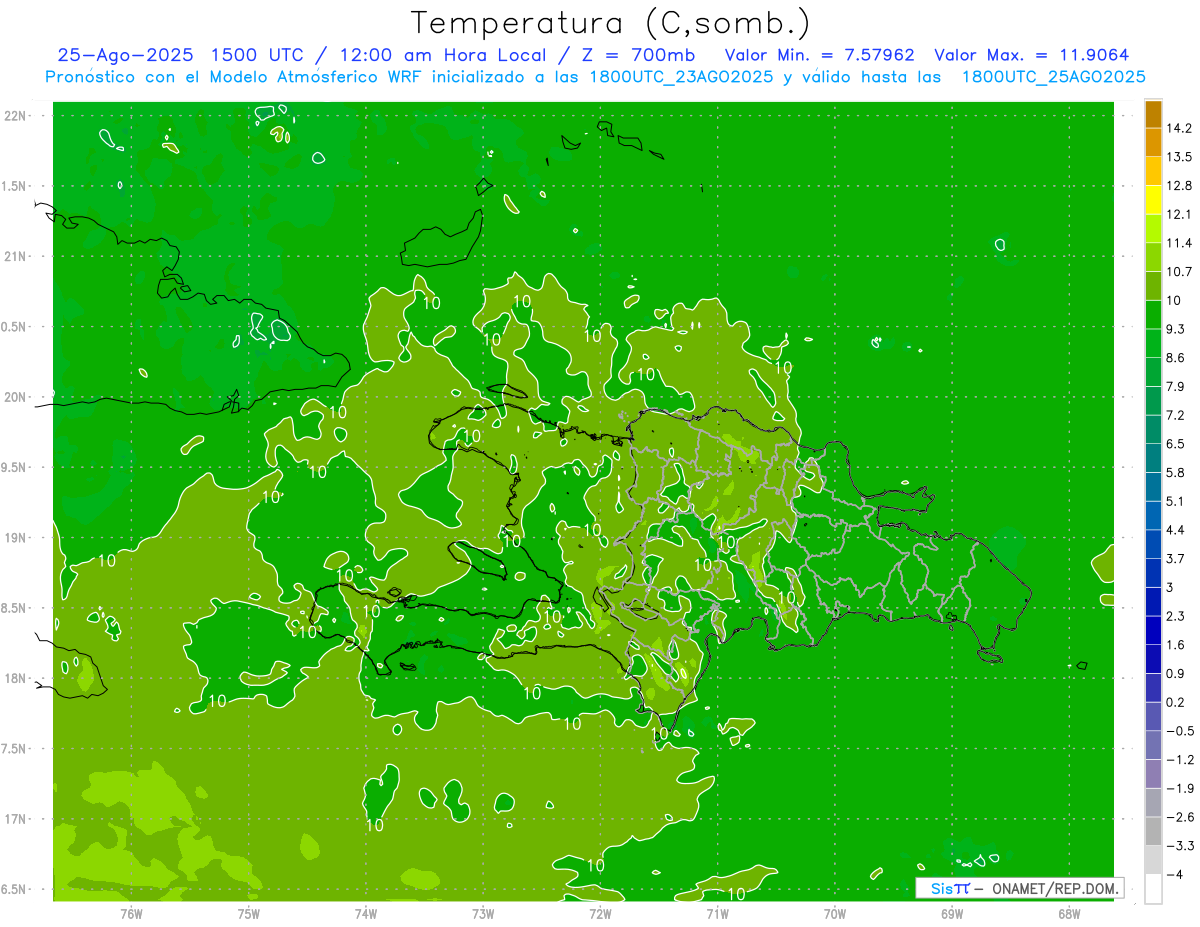
Task: Click the "76W" longitude axis label
Action: pos(131,914)
